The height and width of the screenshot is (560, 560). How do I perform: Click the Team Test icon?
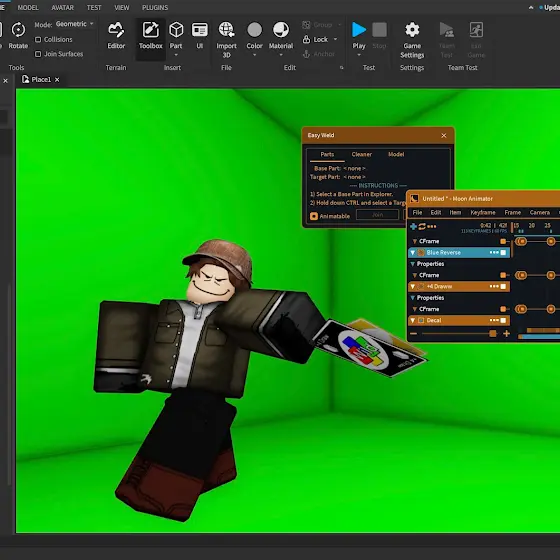pos(446,30)
